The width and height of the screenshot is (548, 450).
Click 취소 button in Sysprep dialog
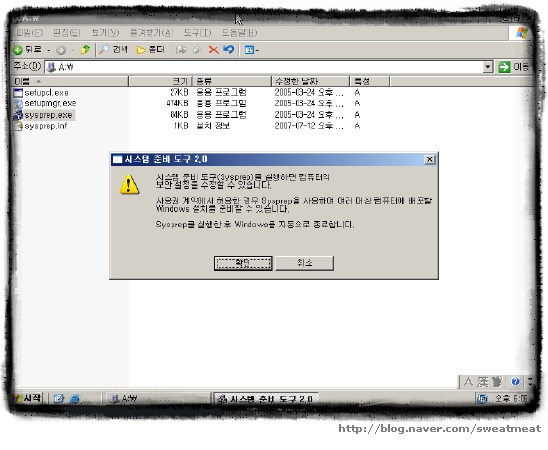304,263
